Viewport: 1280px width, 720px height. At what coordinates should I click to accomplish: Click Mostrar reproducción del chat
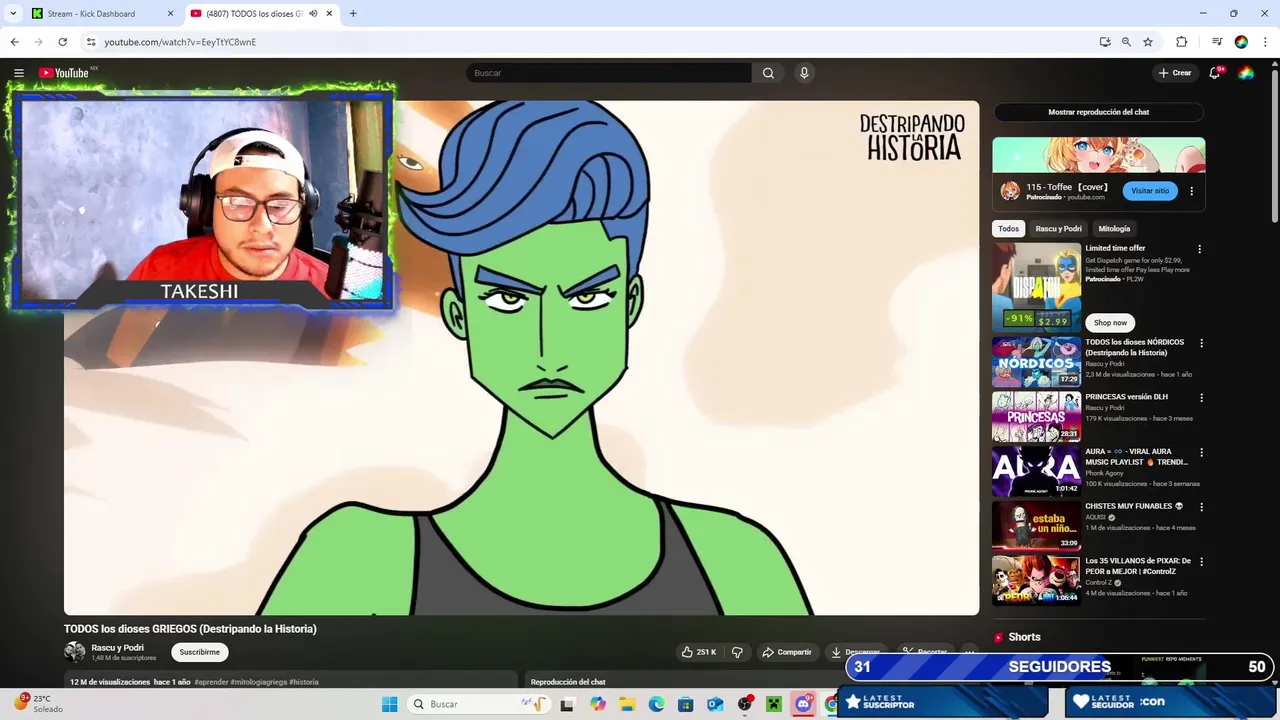1098,112
